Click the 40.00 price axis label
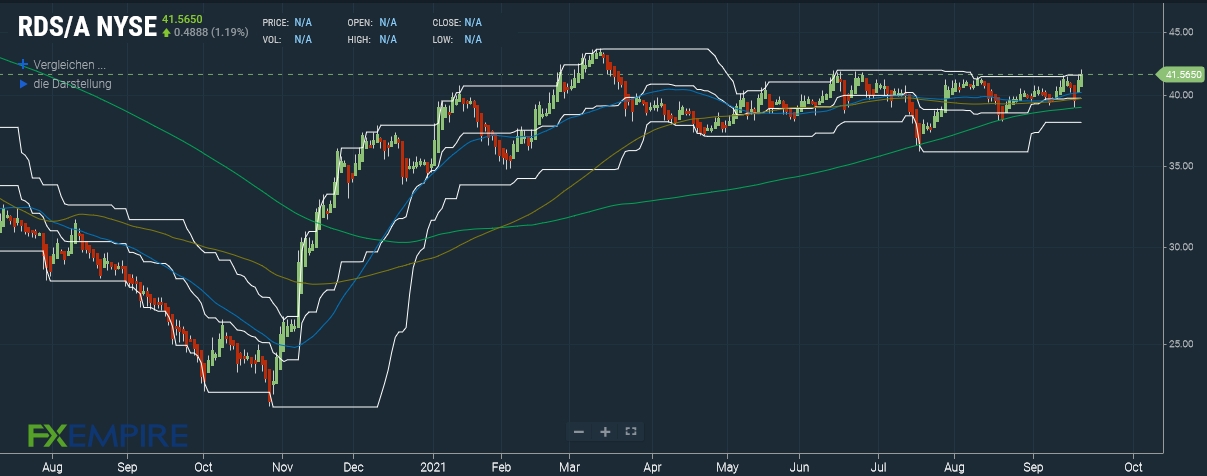This screenshot has height=476, width=1207. coord(1182,95)
